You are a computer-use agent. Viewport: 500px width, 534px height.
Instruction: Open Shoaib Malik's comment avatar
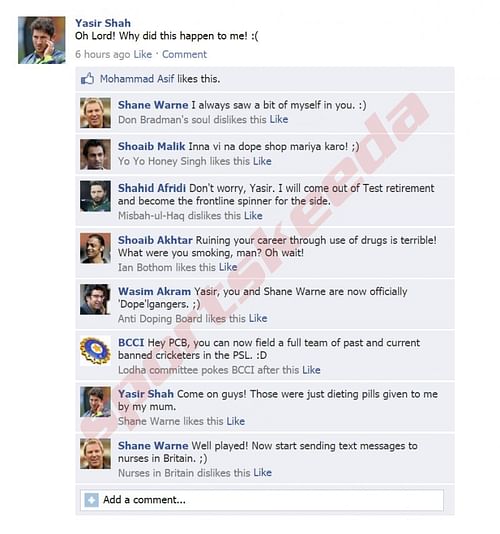[x=95, y=154]
